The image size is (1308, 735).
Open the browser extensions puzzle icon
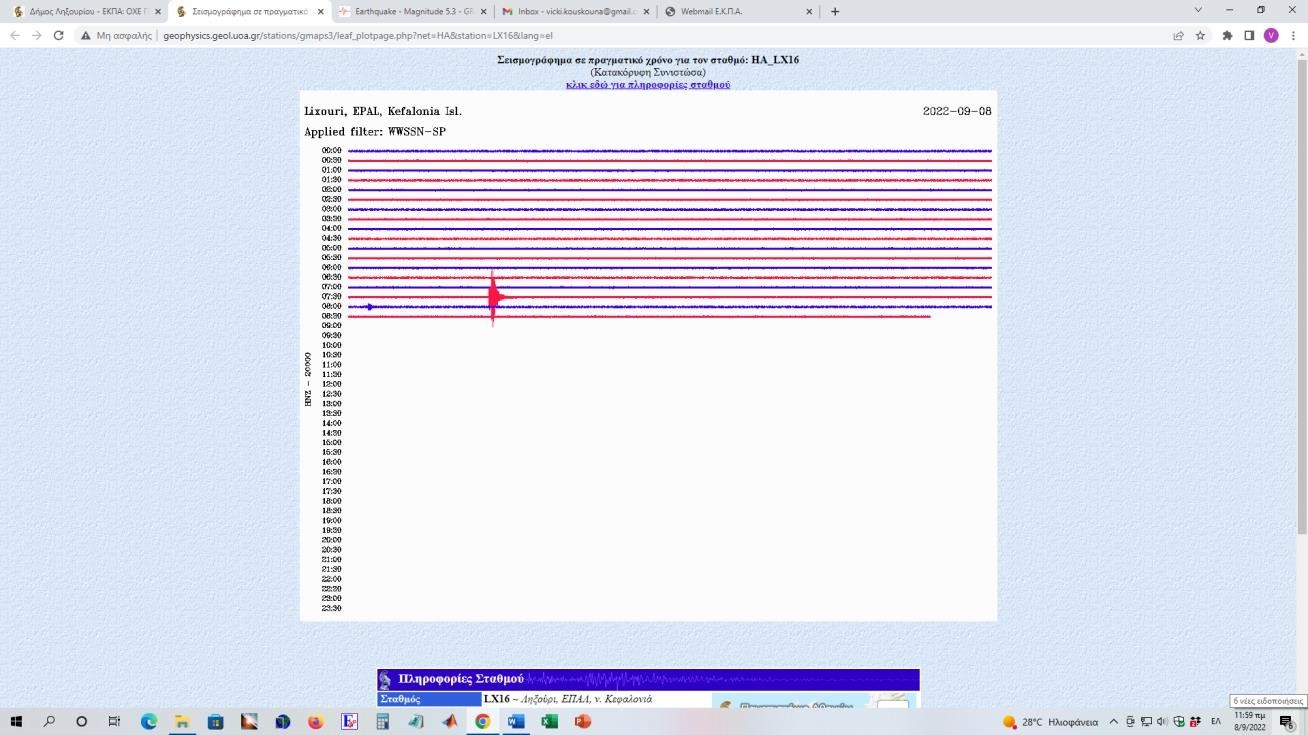[1227, 35]
